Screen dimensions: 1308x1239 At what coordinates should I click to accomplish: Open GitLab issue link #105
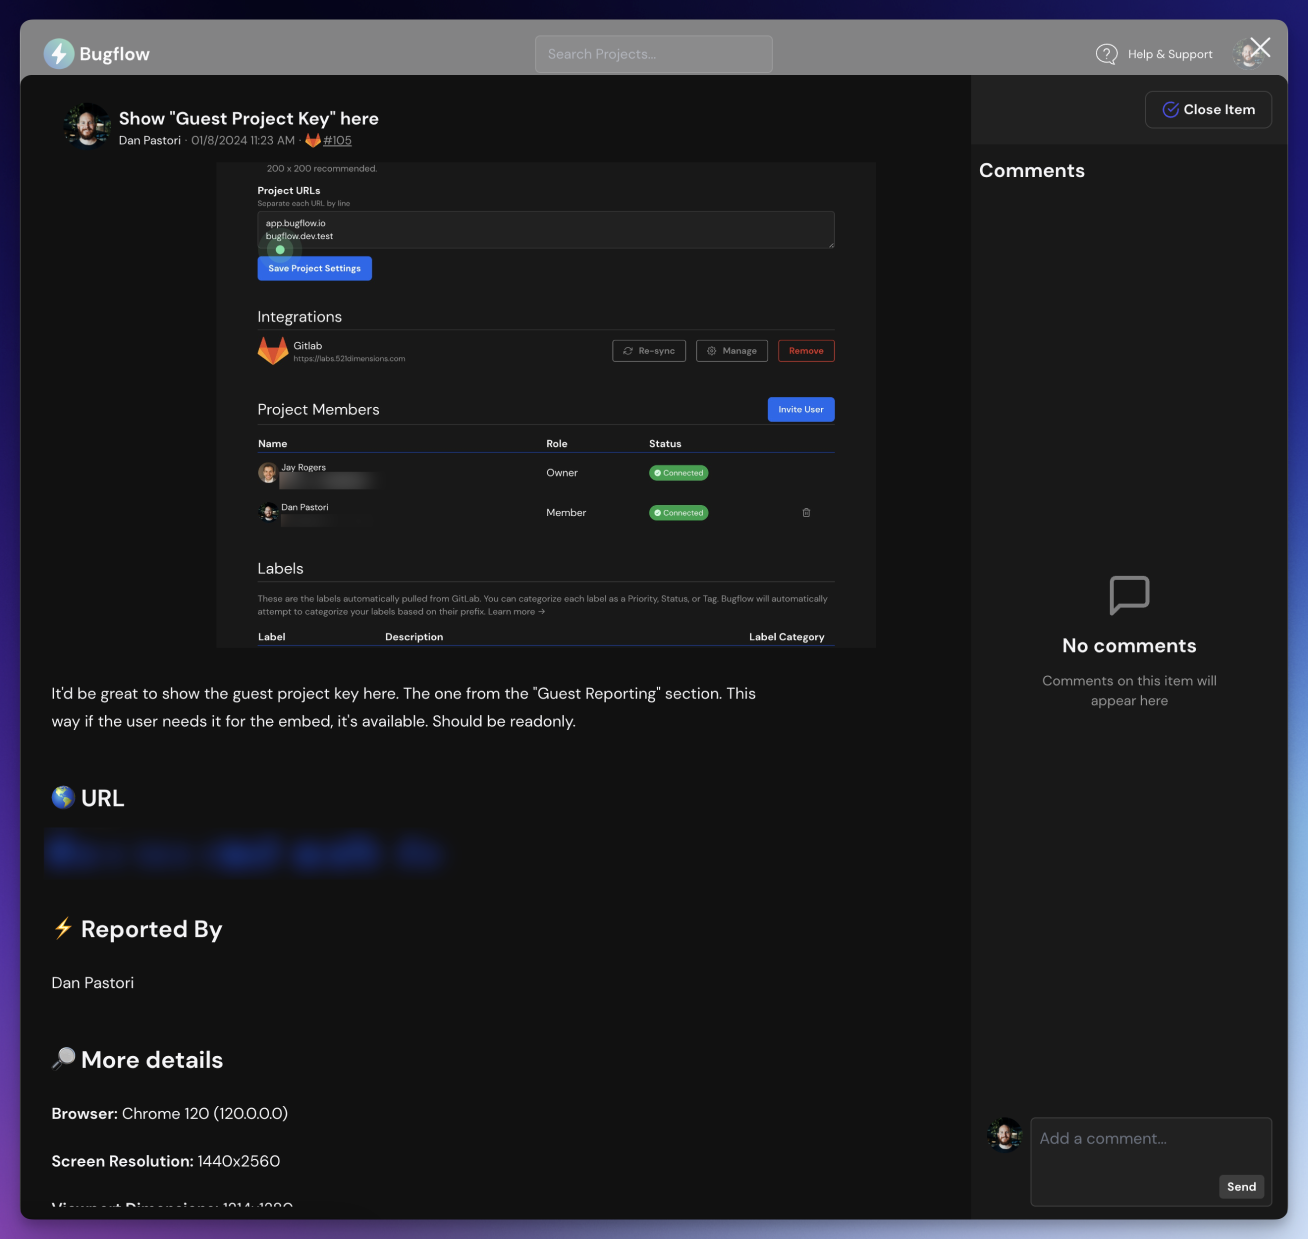coord(337,141)
